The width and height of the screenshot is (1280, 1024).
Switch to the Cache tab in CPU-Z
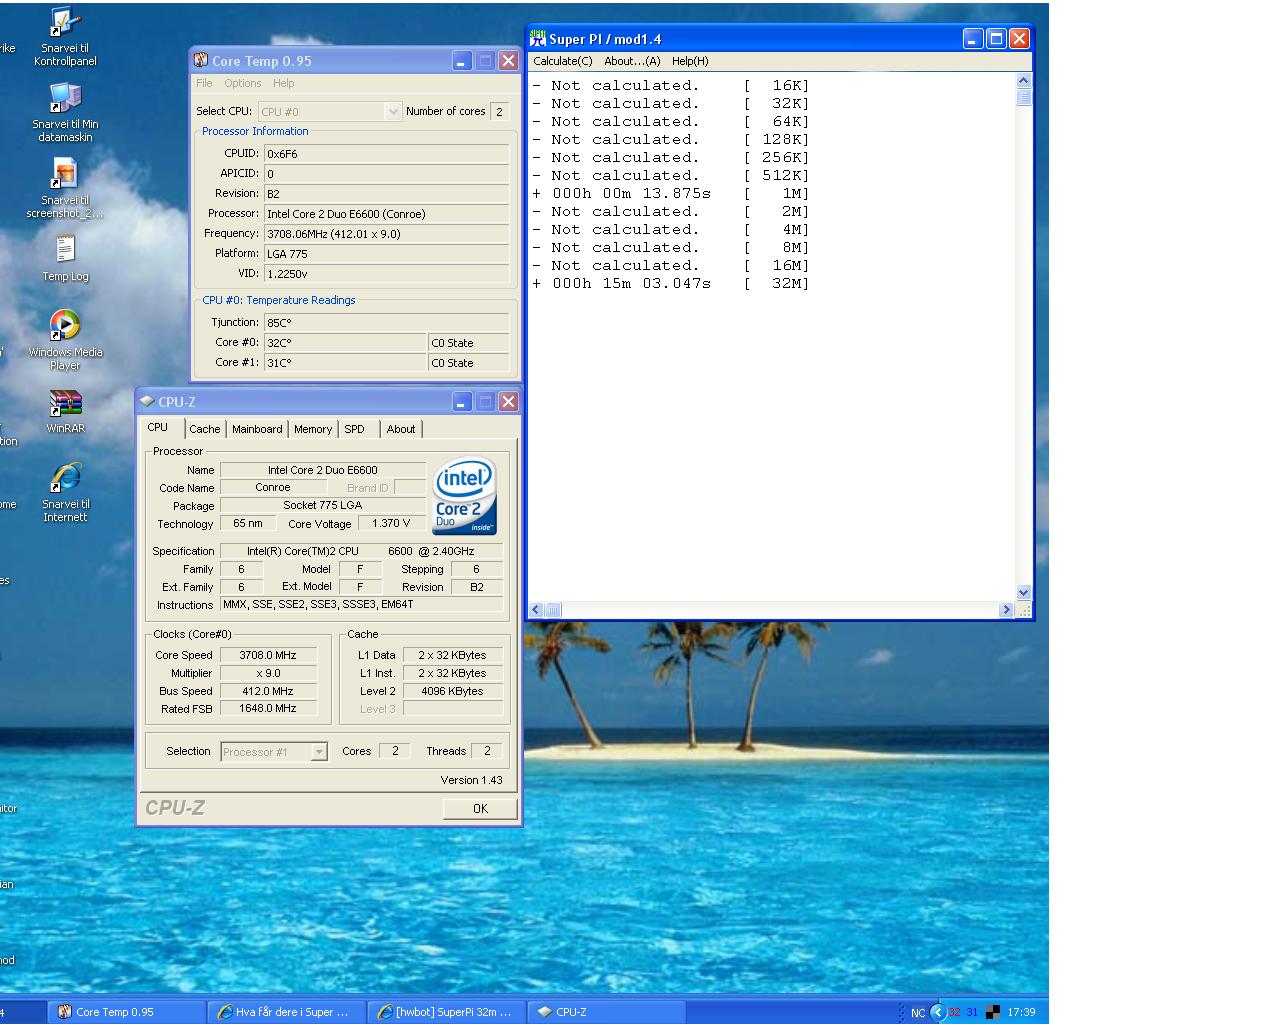[205, 429]
